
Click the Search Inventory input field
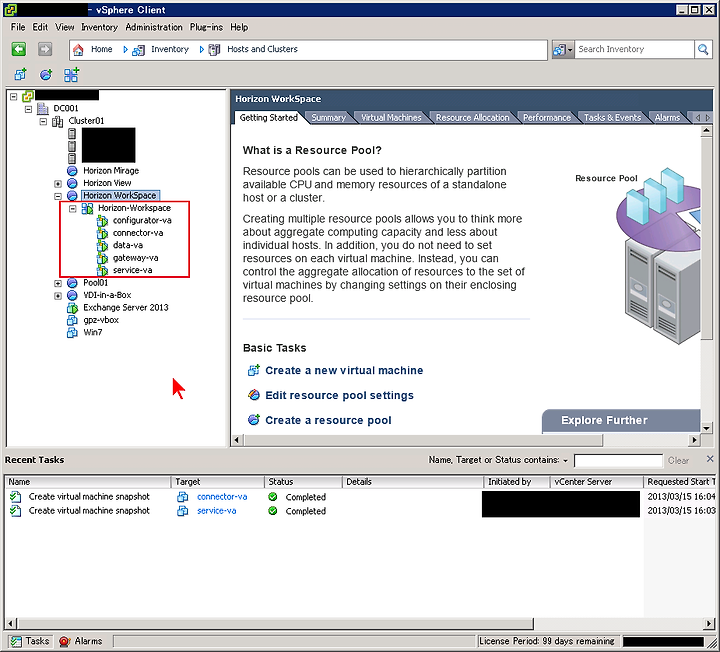click(x=634, y=49)
